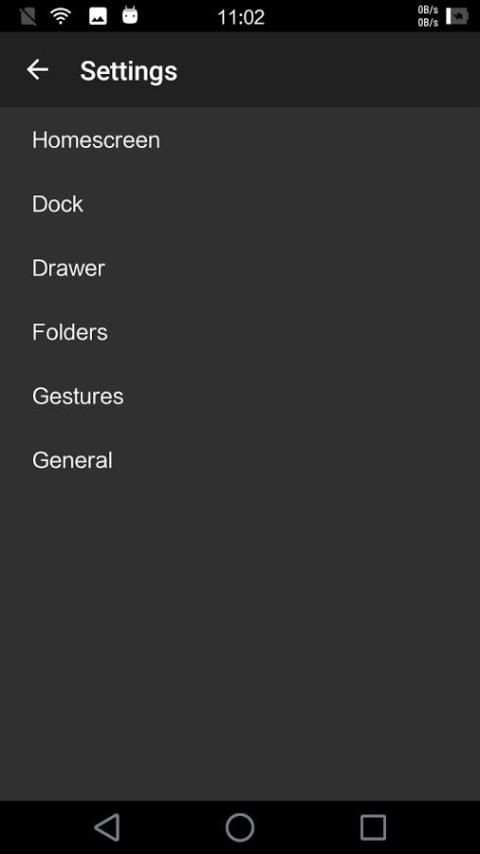Tap the Settings title text
480x854 pixels.
129,71
